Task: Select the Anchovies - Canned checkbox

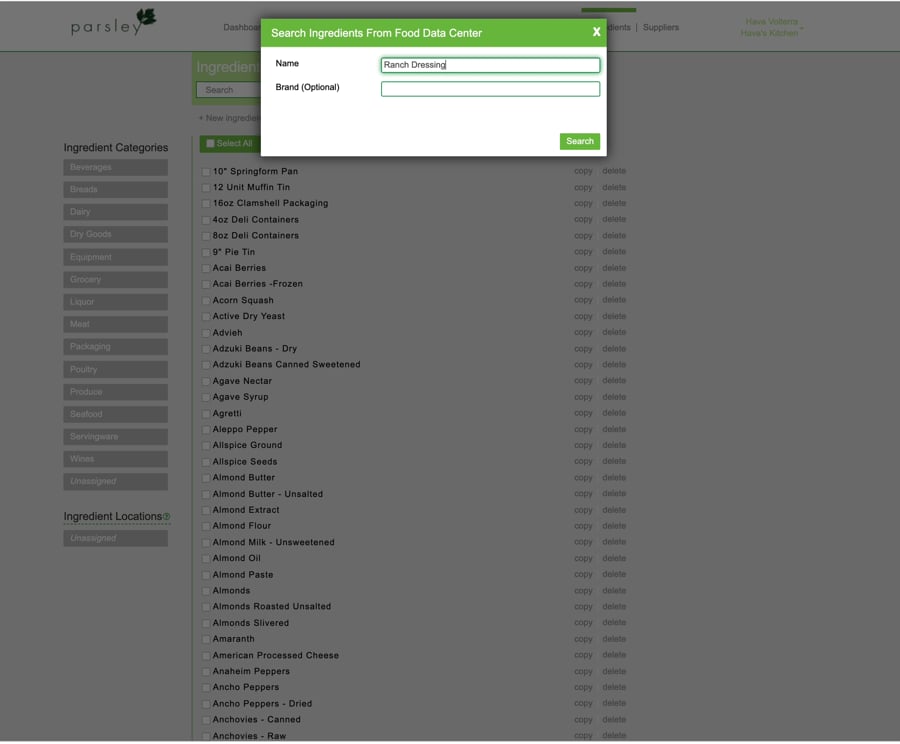Action: pyautogui.click(x=206, y=719)
